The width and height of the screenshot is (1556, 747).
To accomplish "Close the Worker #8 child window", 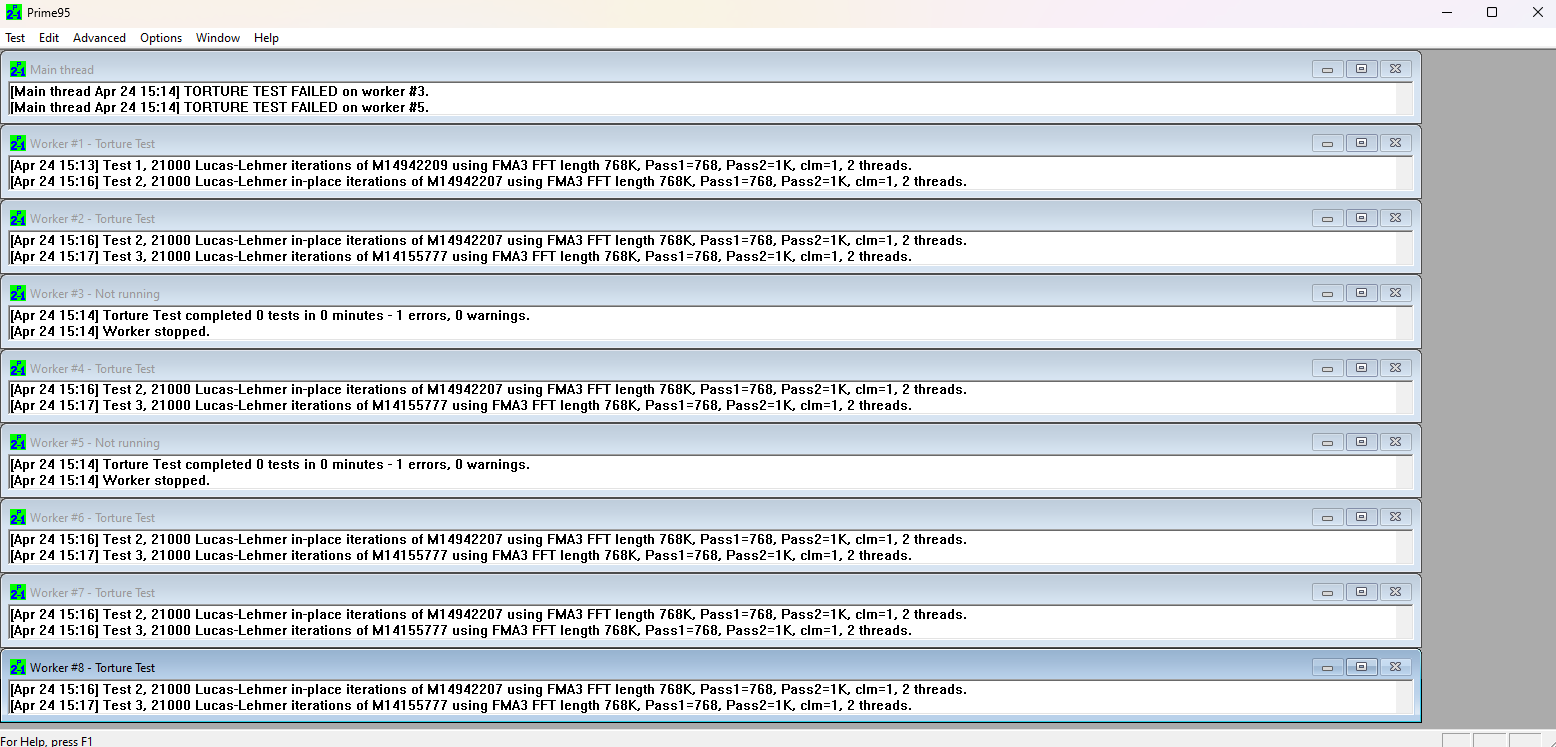I will click(1395, 667).
